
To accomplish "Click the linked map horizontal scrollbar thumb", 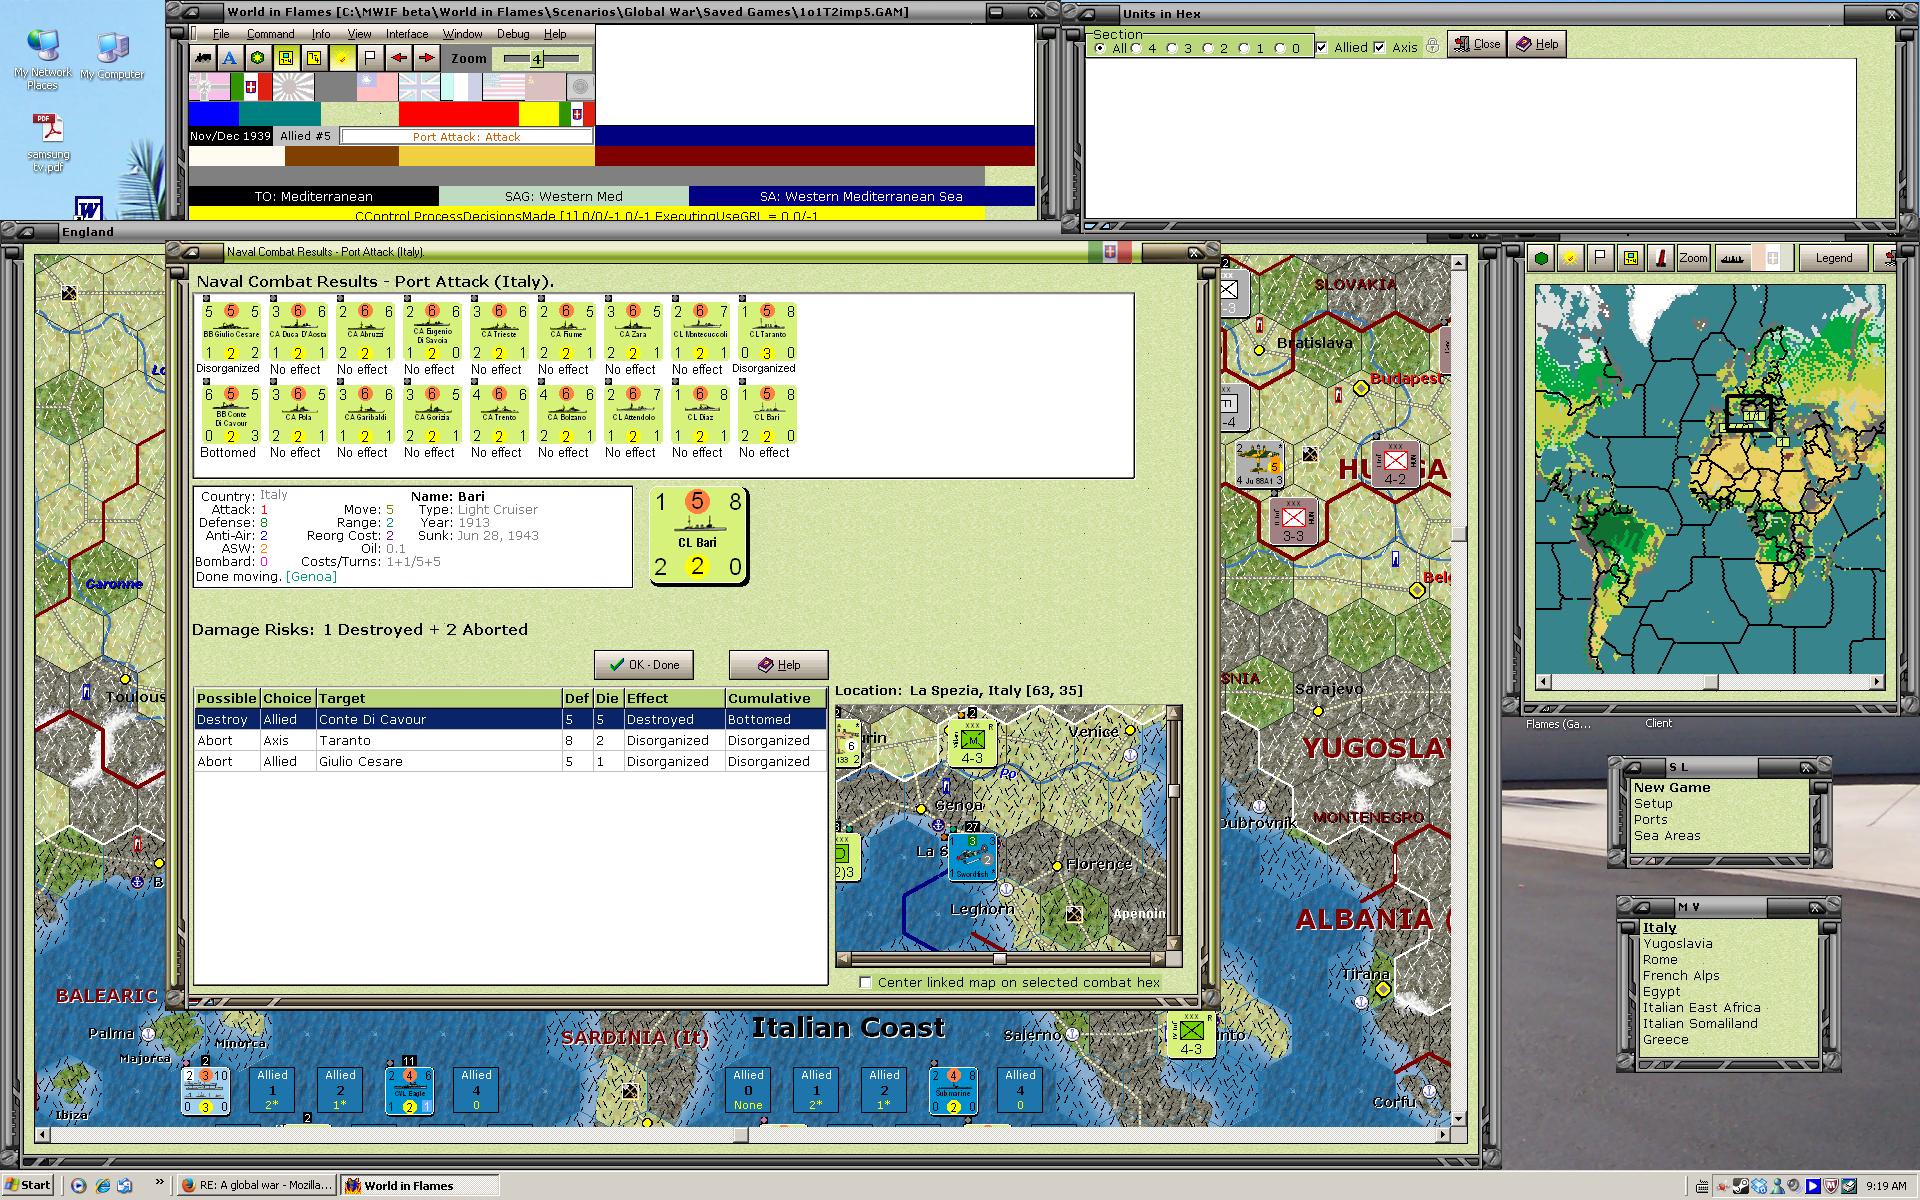I will [999, 958].
